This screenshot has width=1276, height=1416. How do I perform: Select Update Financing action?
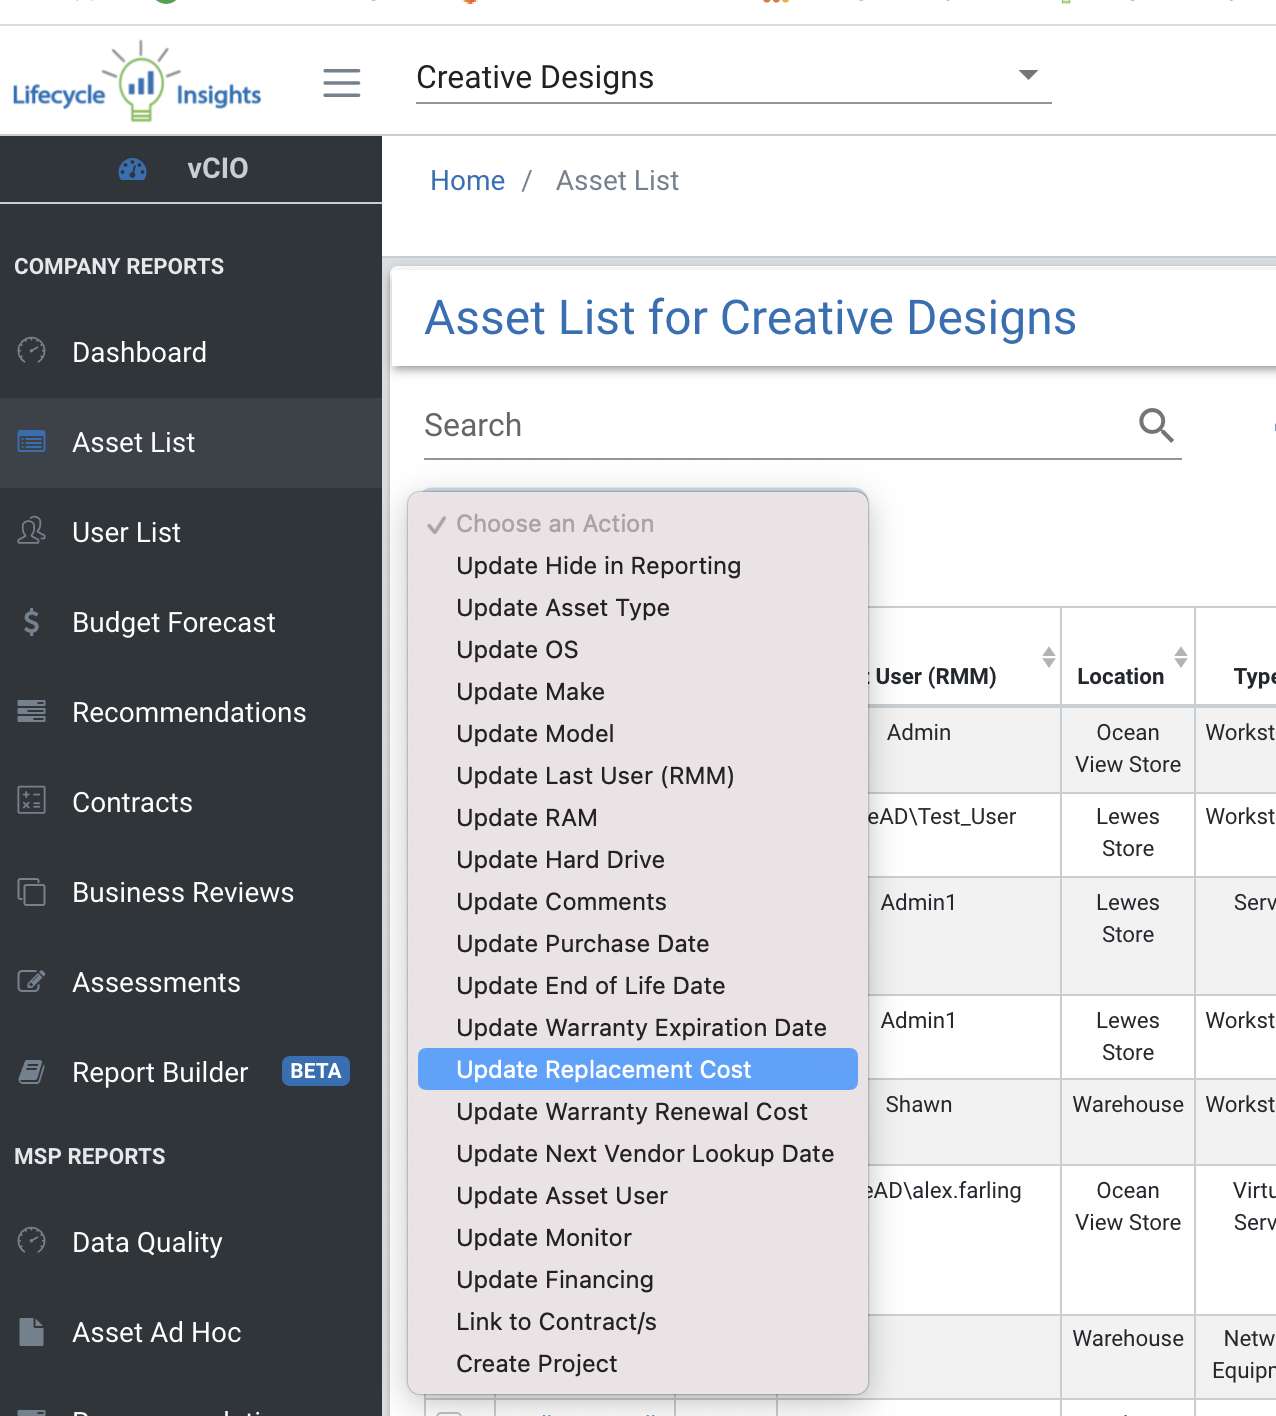[x=638, y=1280]
